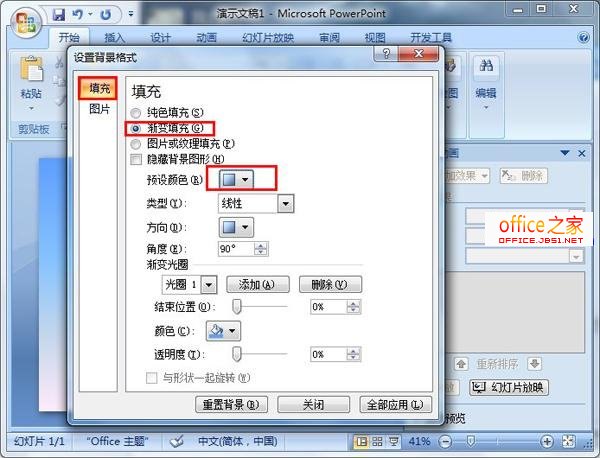Click the dialog help question mark button
Screen dimensions: 600x458
[x=386, y=54]
